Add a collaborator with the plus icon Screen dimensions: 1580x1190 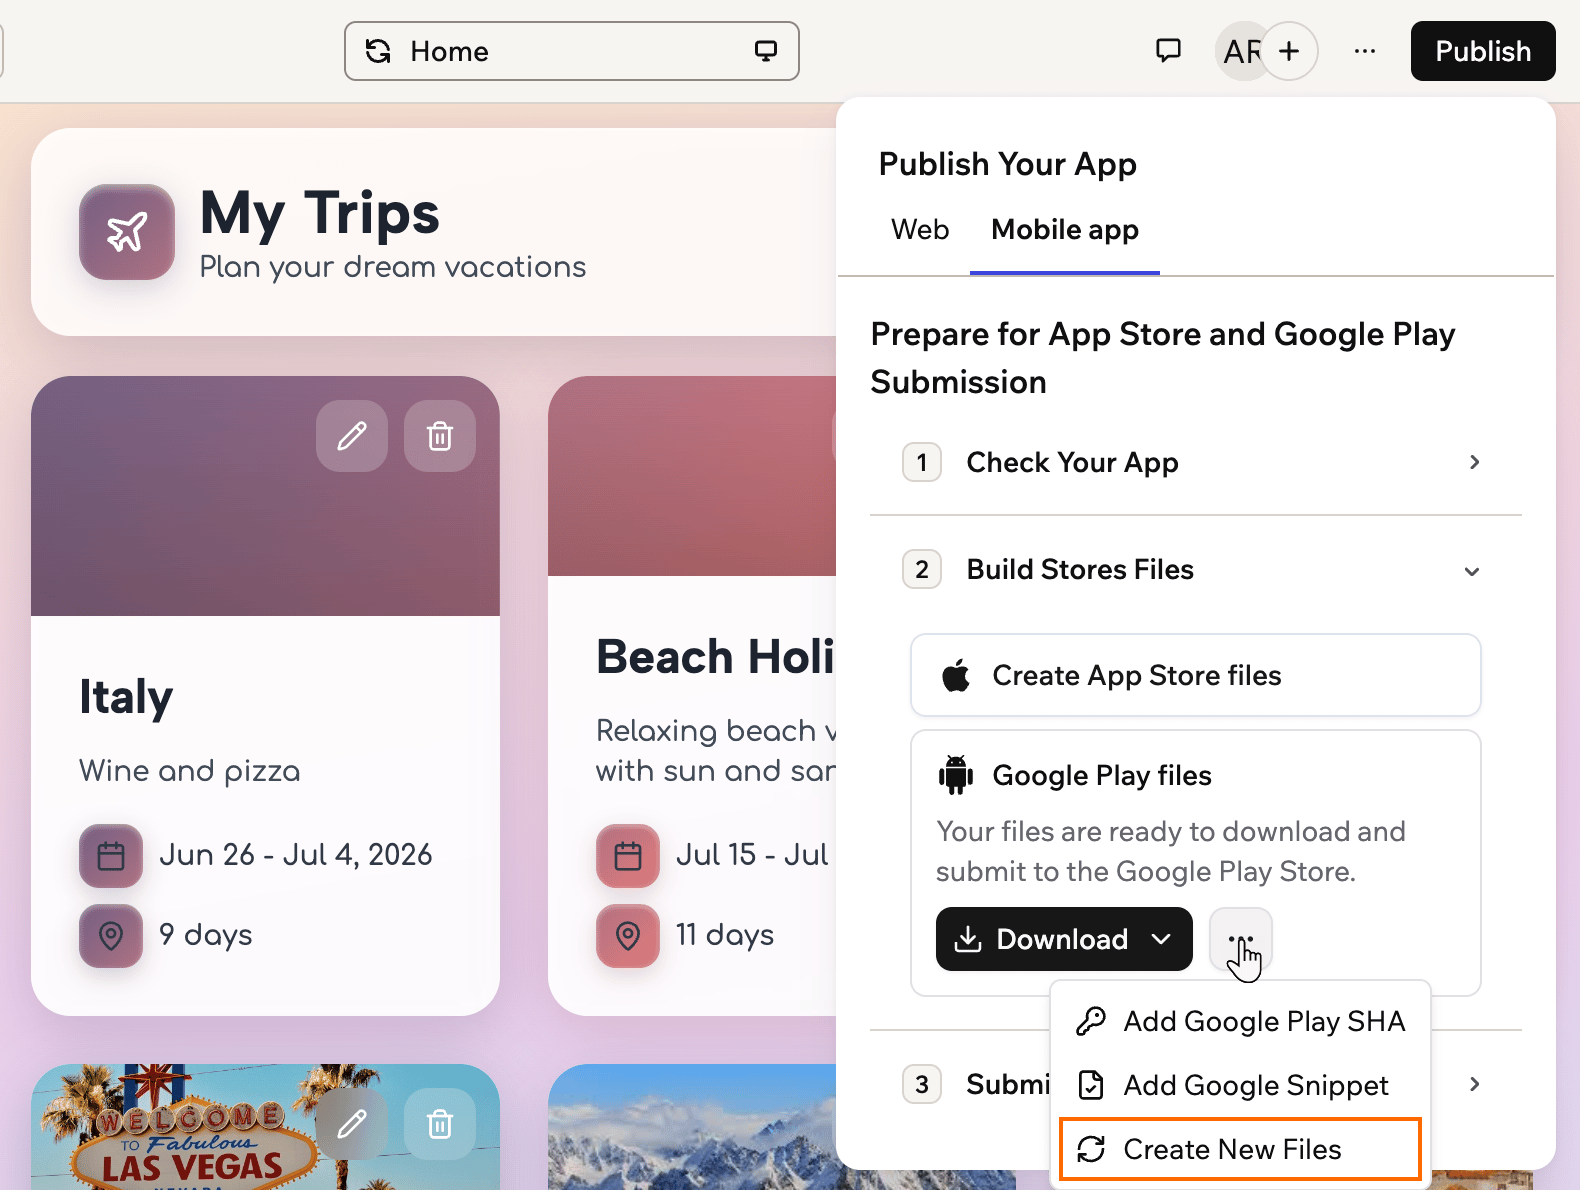(1290, 51)
